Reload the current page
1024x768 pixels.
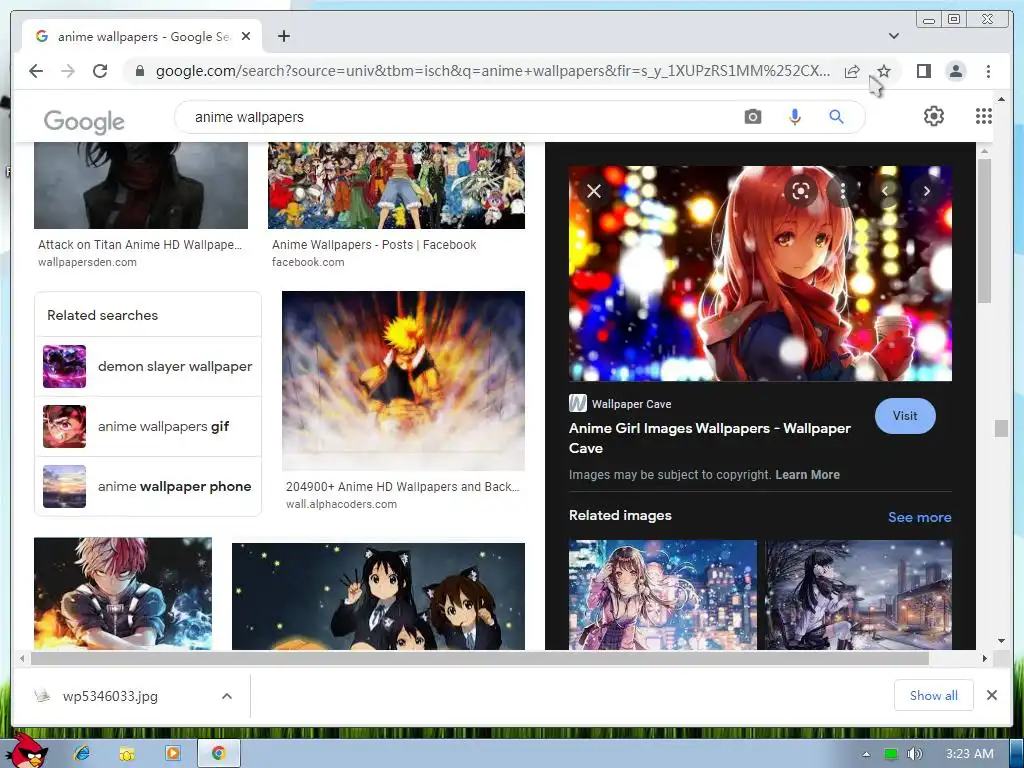point(100,71)
